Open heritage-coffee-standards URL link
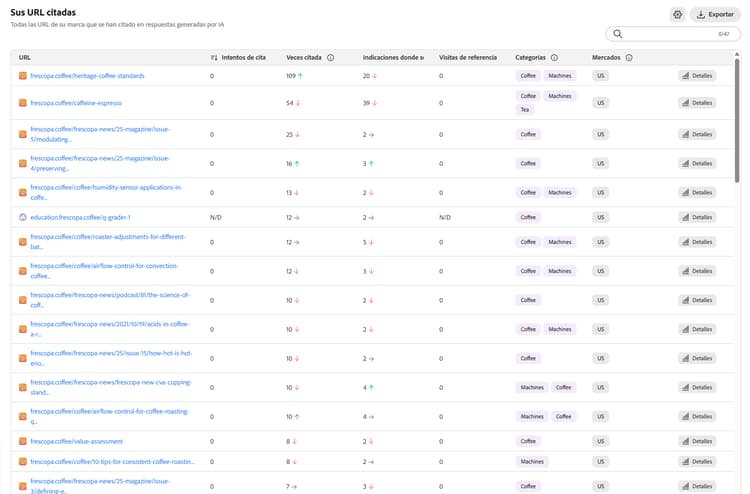This screenshot has height=494, width=750. [87, 76]
